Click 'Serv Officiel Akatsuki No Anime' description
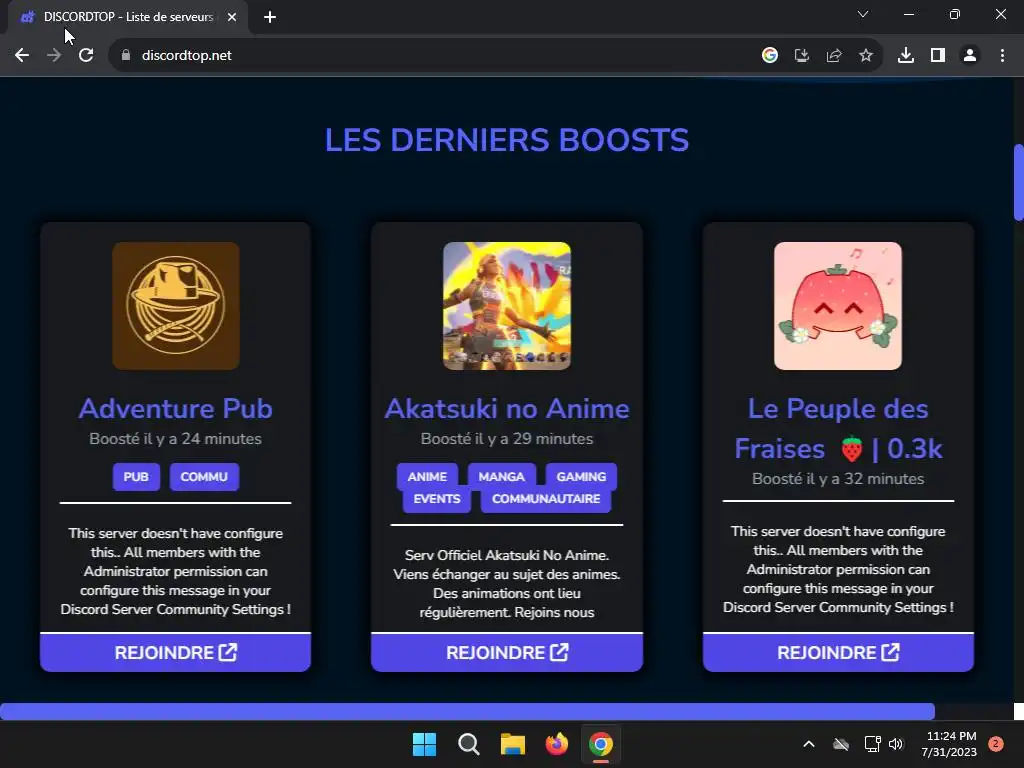Image resolution: width=1024 pixels, height=768 pixels. pos(507,584)
